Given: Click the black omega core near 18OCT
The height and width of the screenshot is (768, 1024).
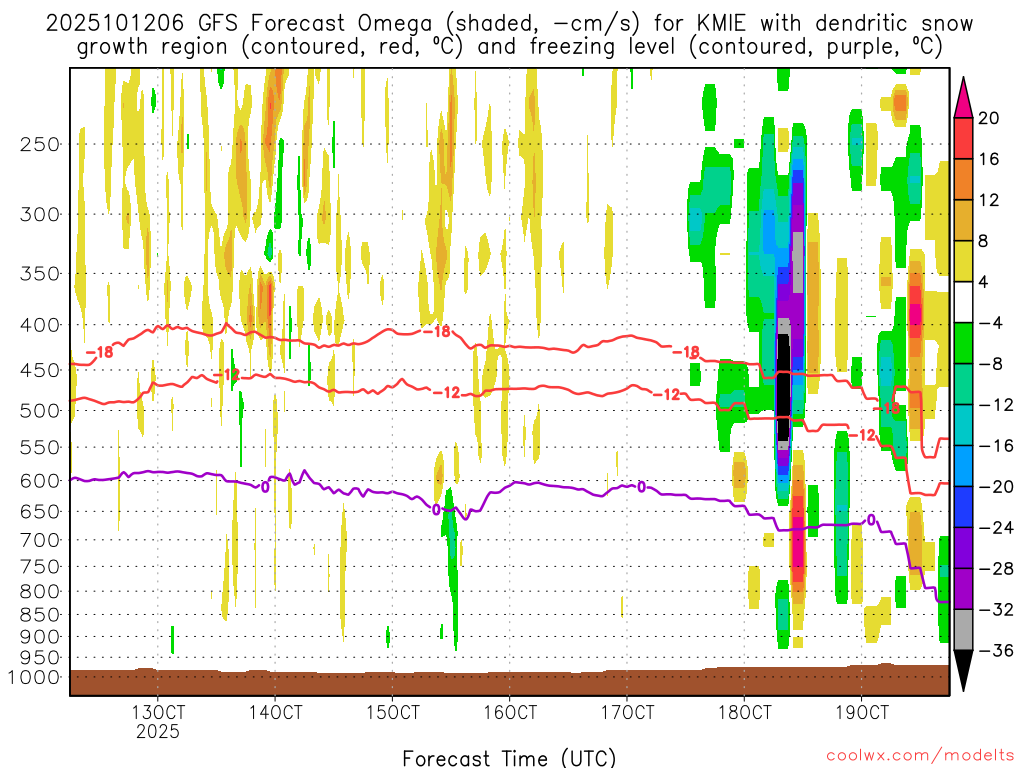Looking at the screenshot, I should click(x=783, y=390).
